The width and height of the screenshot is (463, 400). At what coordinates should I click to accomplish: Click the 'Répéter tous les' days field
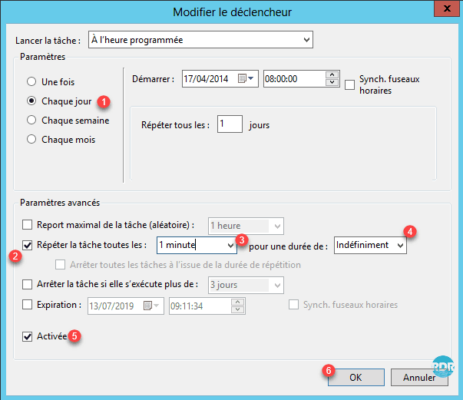click(230, 124)
